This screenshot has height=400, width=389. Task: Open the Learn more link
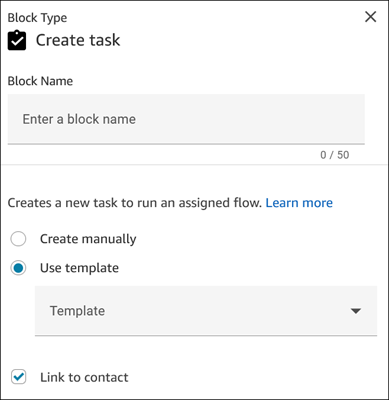299,203
